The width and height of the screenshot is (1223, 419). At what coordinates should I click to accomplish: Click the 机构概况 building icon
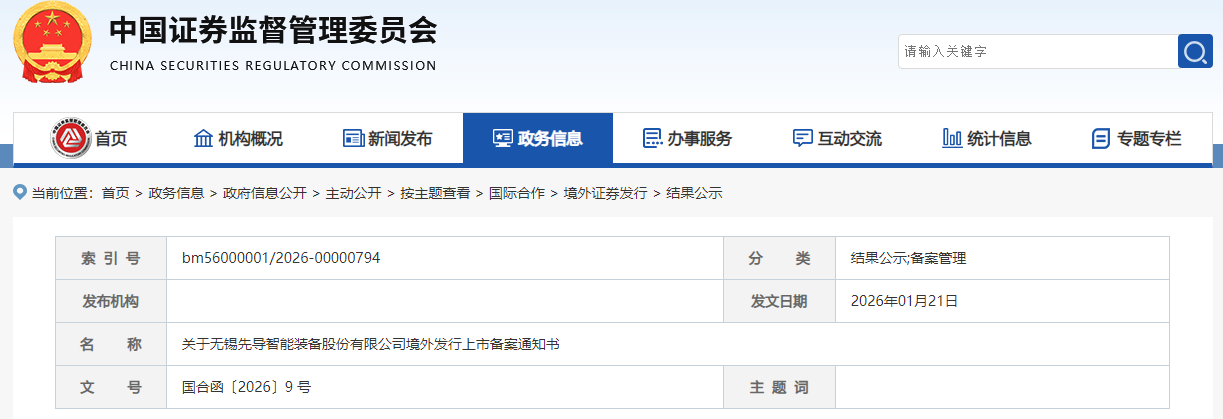203,138
